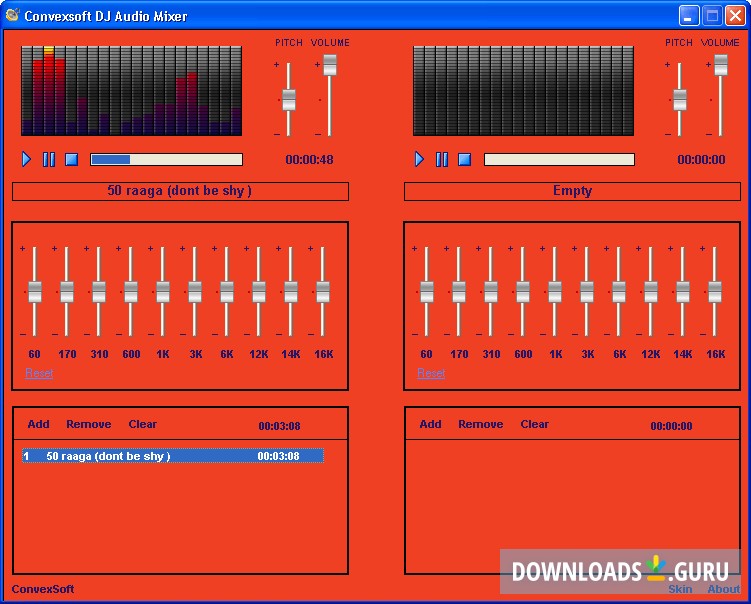Image resolution: width=751 pixels, height=604 pixels.
Task: Click the right equalizer 170 Hz slider
Action: pos(459,292)
